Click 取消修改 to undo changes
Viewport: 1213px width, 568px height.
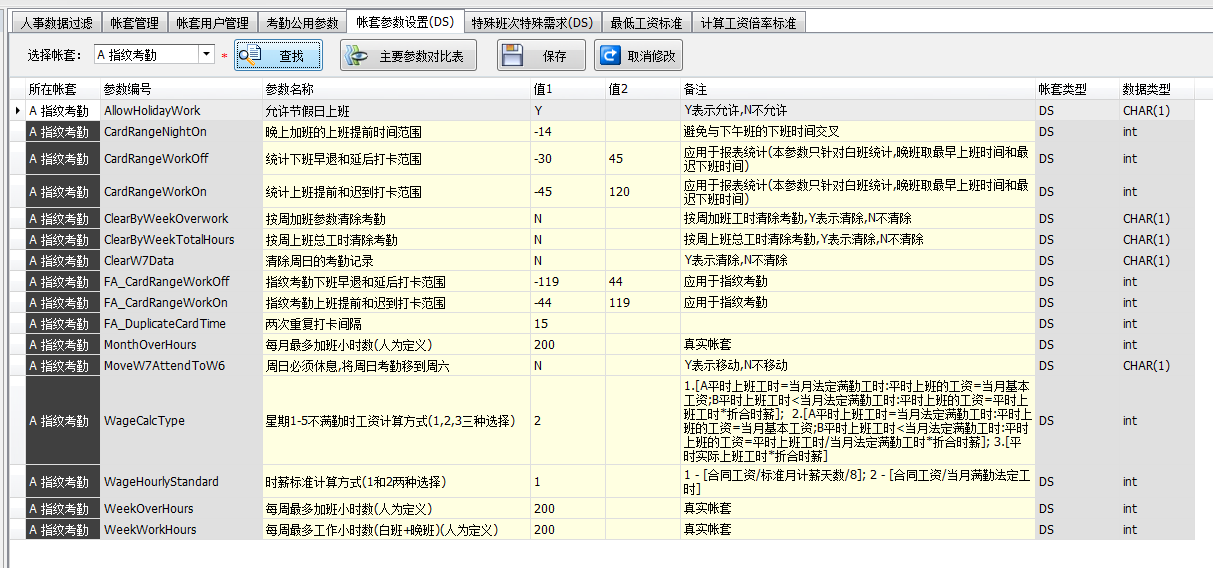point(638,56)
